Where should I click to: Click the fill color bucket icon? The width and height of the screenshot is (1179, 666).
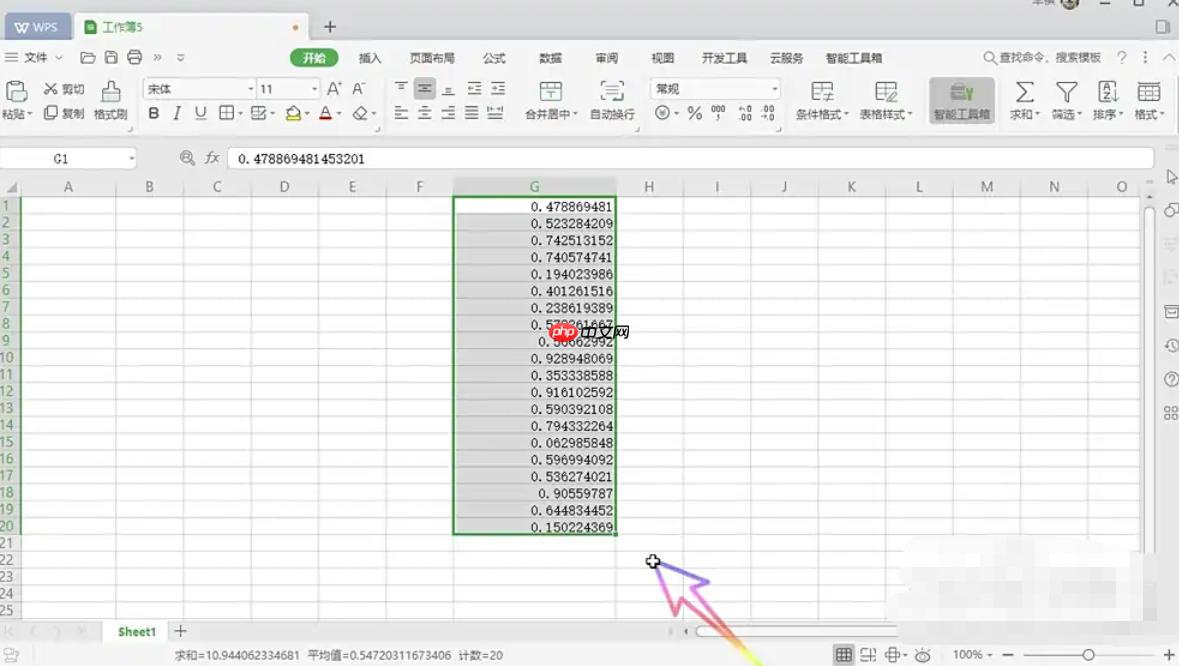click(x=293, y=114)
